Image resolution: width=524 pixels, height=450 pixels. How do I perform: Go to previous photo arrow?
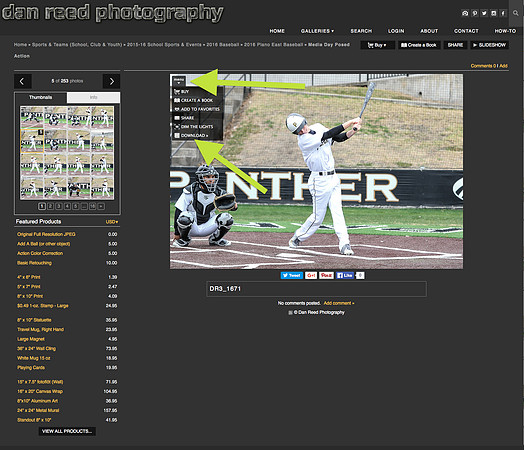click(x=23, y=81)
